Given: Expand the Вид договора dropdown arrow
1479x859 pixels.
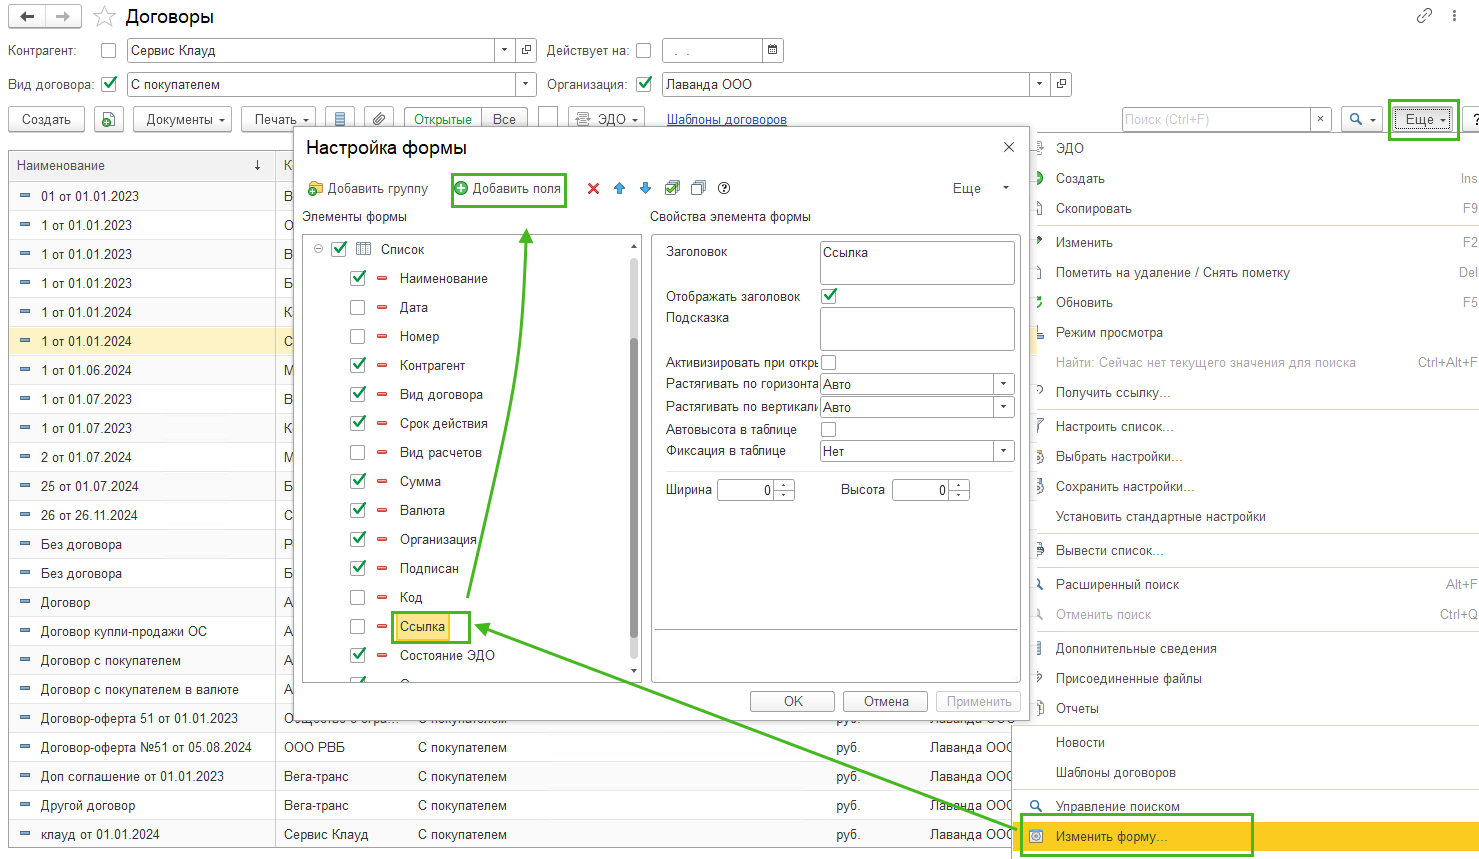Looking at the screenshot, I should pos(526,84).
